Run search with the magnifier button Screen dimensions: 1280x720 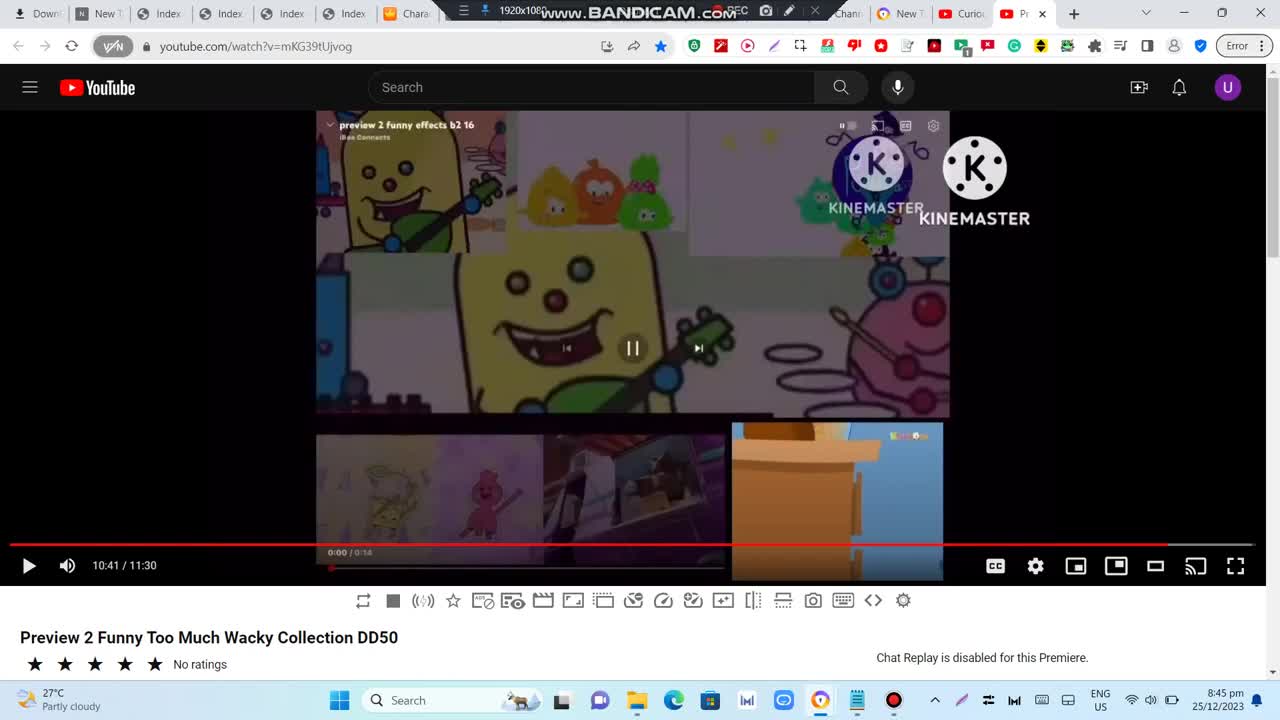pyautogui.click(x=841, y=87)
